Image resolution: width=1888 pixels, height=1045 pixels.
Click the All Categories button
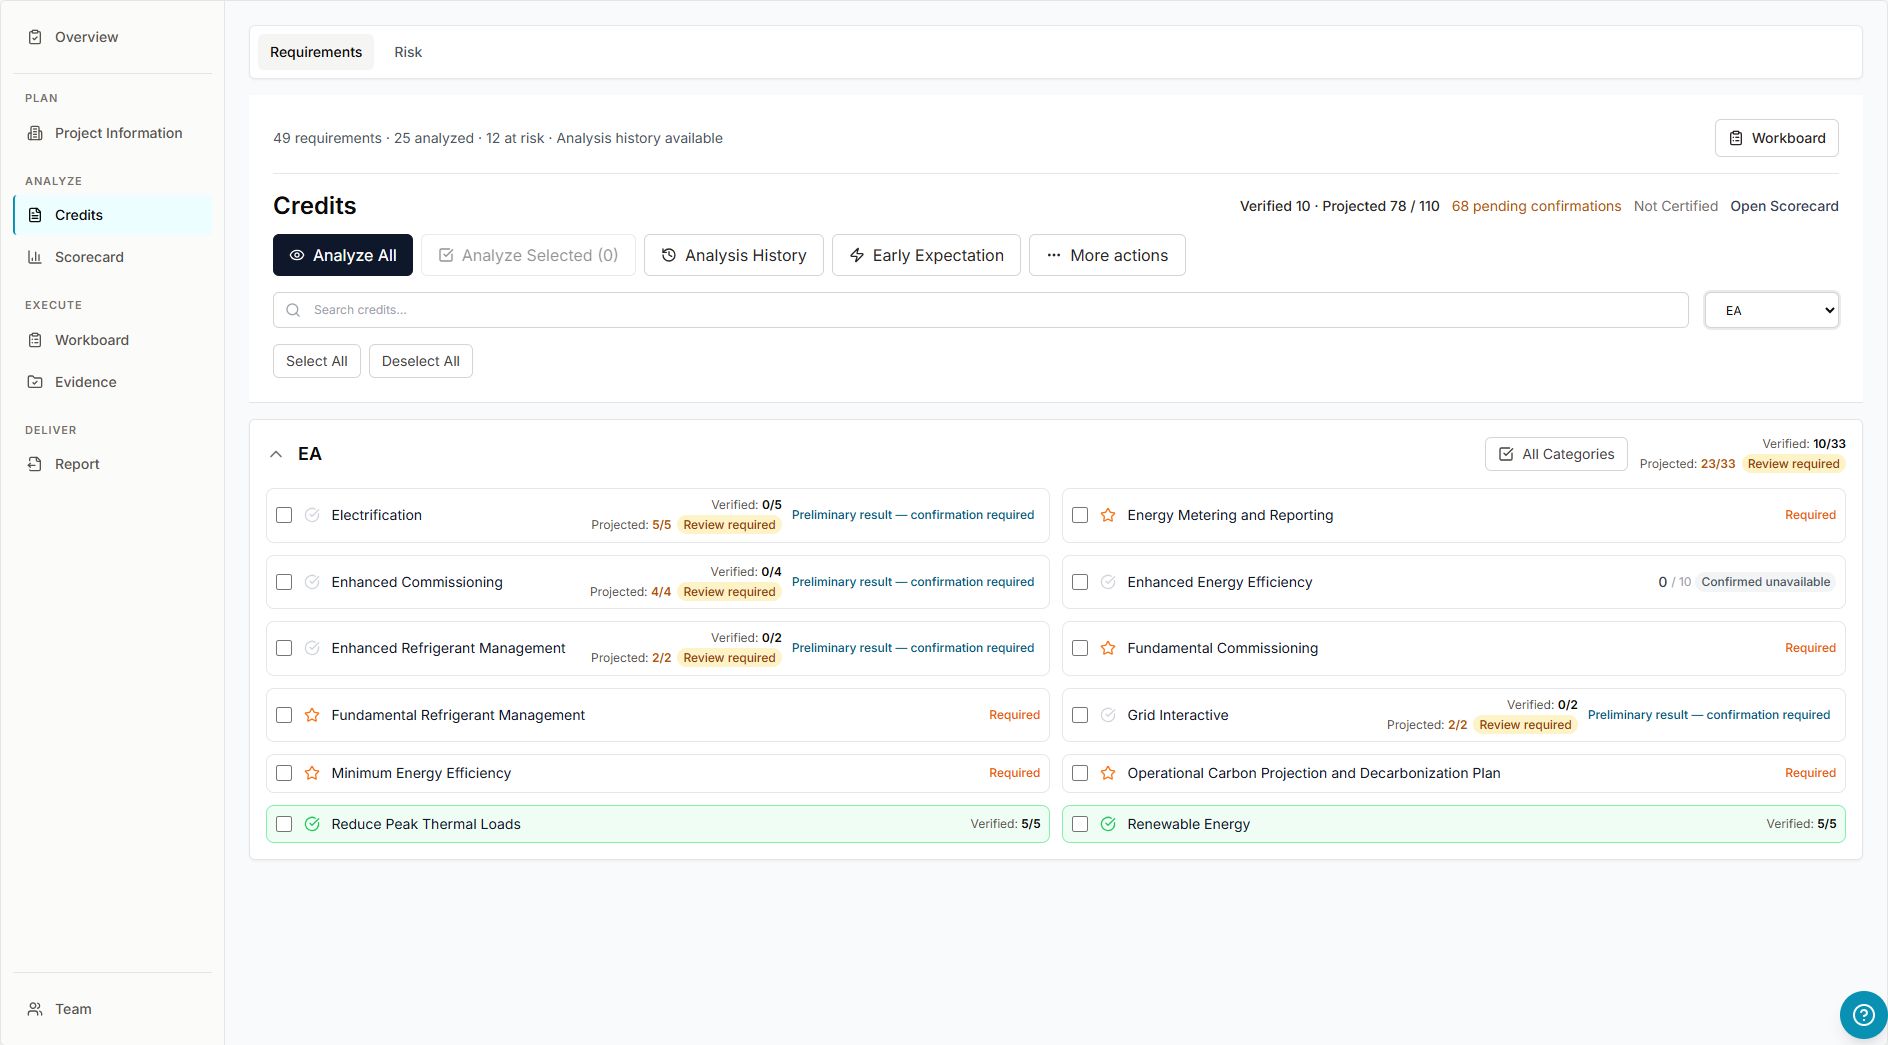pyautogui.click(x=1556, y=454)
